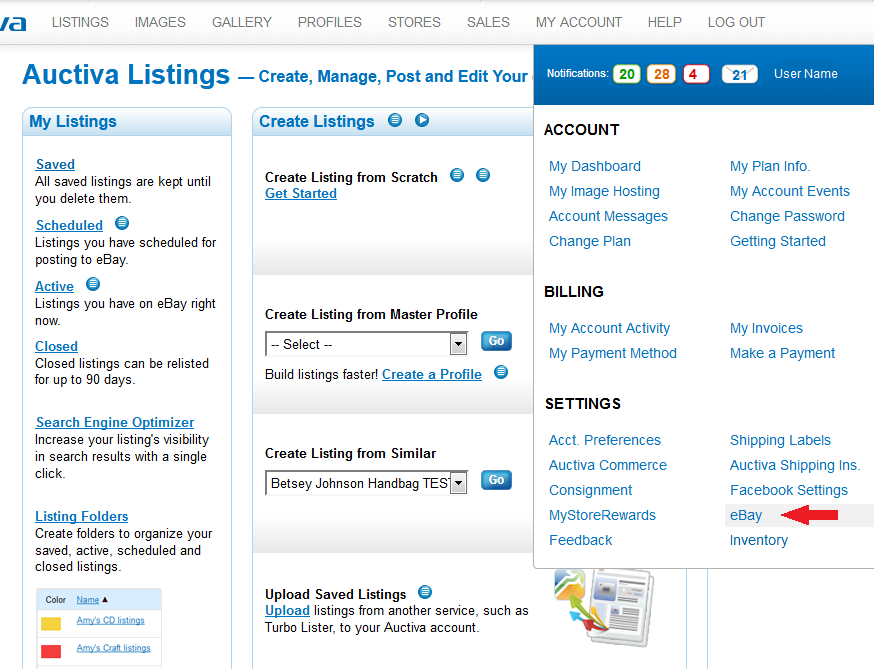
Task: Click Change Password link
Action: (x=787, y=216)
